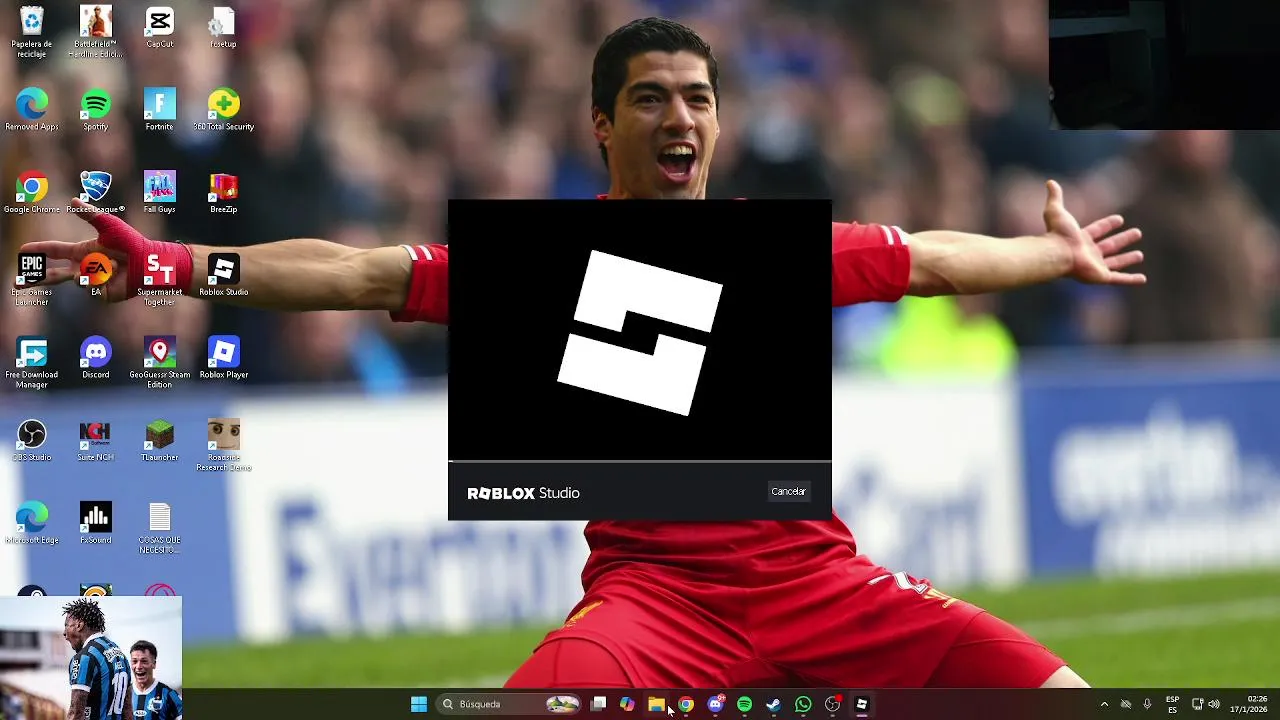The width and height of the screenshot is (1280, 720).
Task: Select the GeoGuessr Steam Edition shortcut
Action: [x=160, y=363]
